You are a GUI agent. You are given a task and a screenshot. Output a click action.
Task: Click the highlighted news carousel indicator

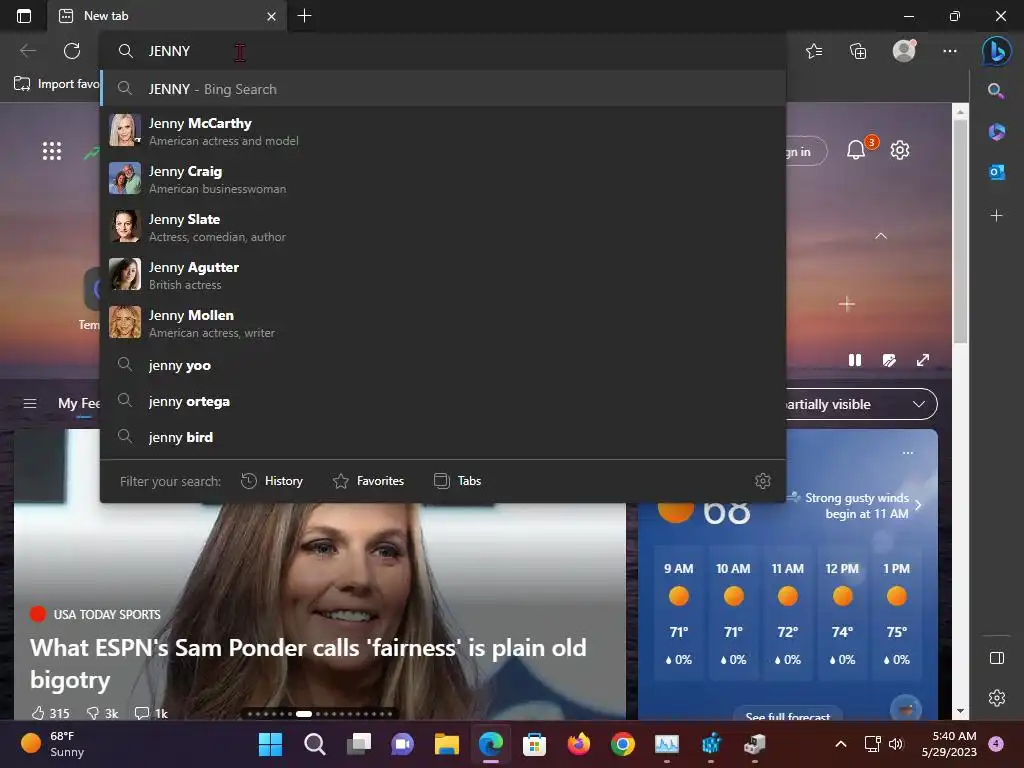click(x=304, y=714)
